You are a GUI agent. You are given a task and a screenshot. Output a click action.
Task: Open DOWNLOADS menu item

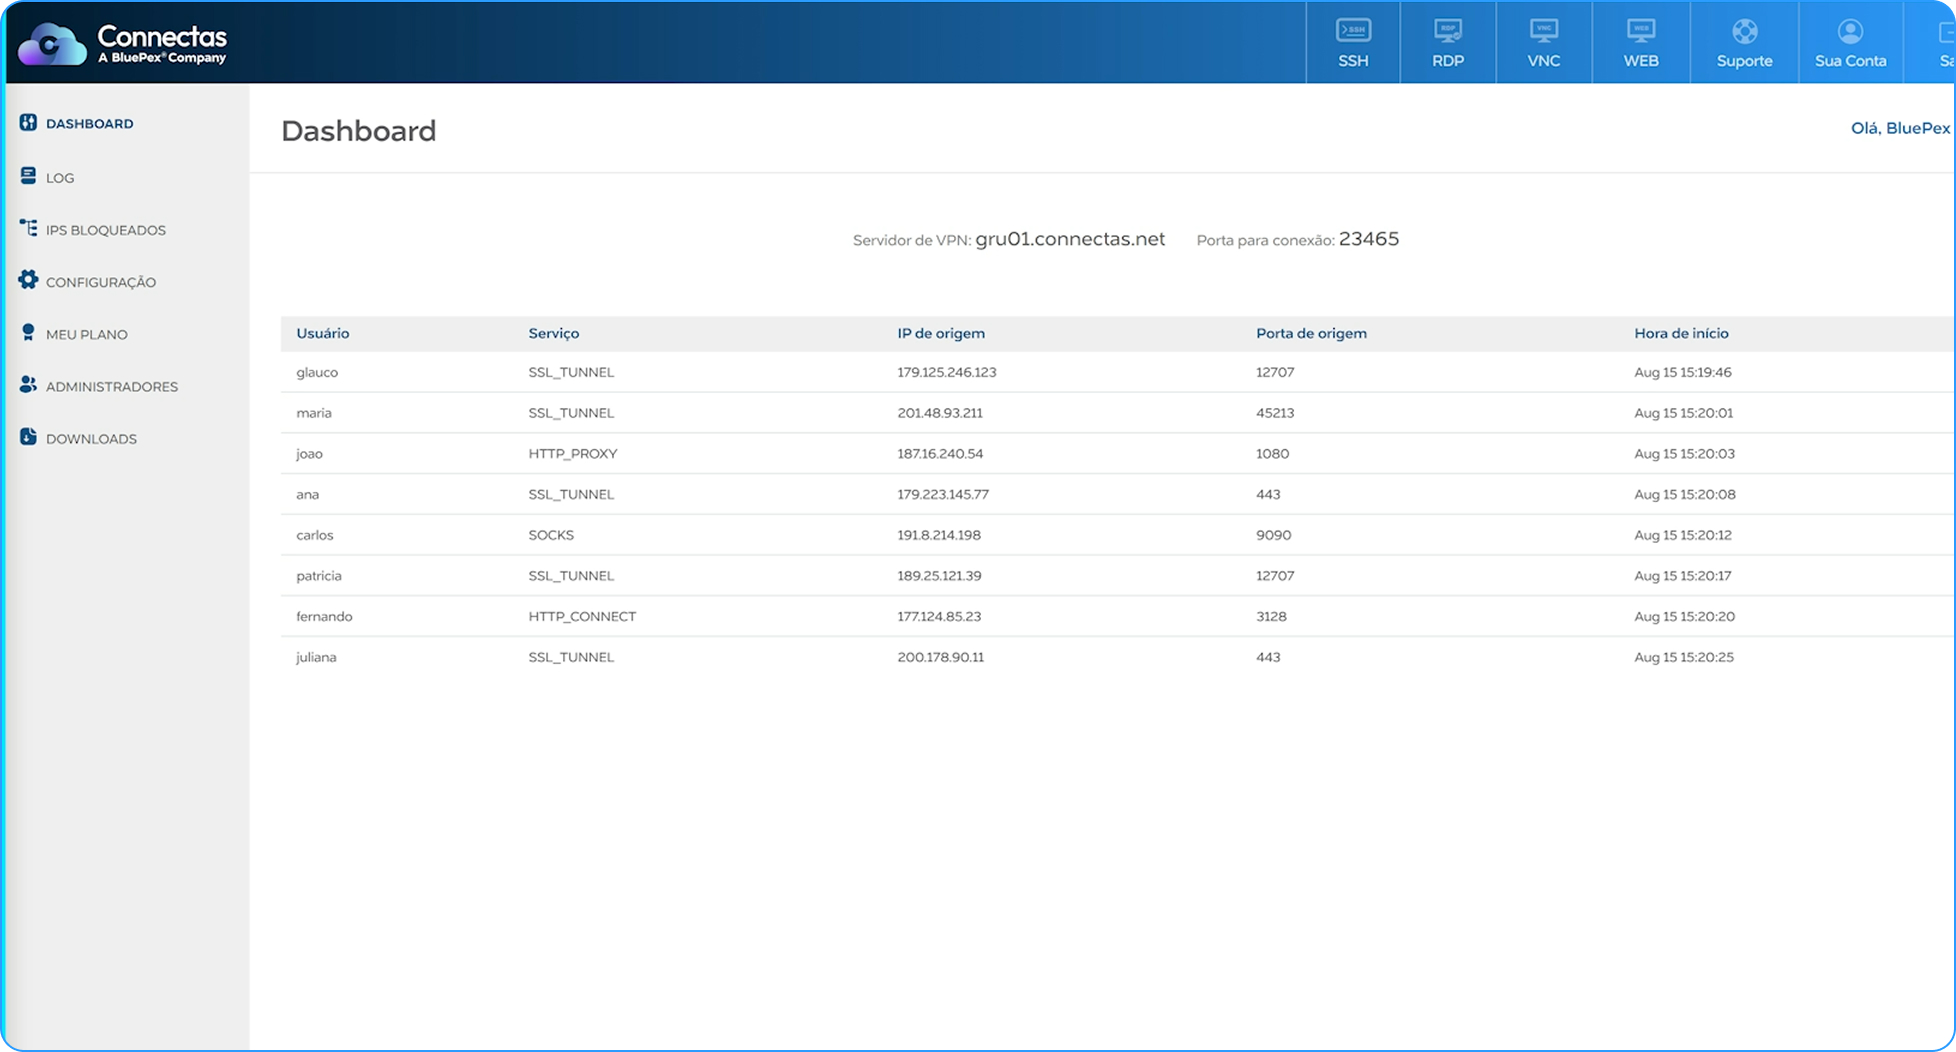[x=91, y=438]
